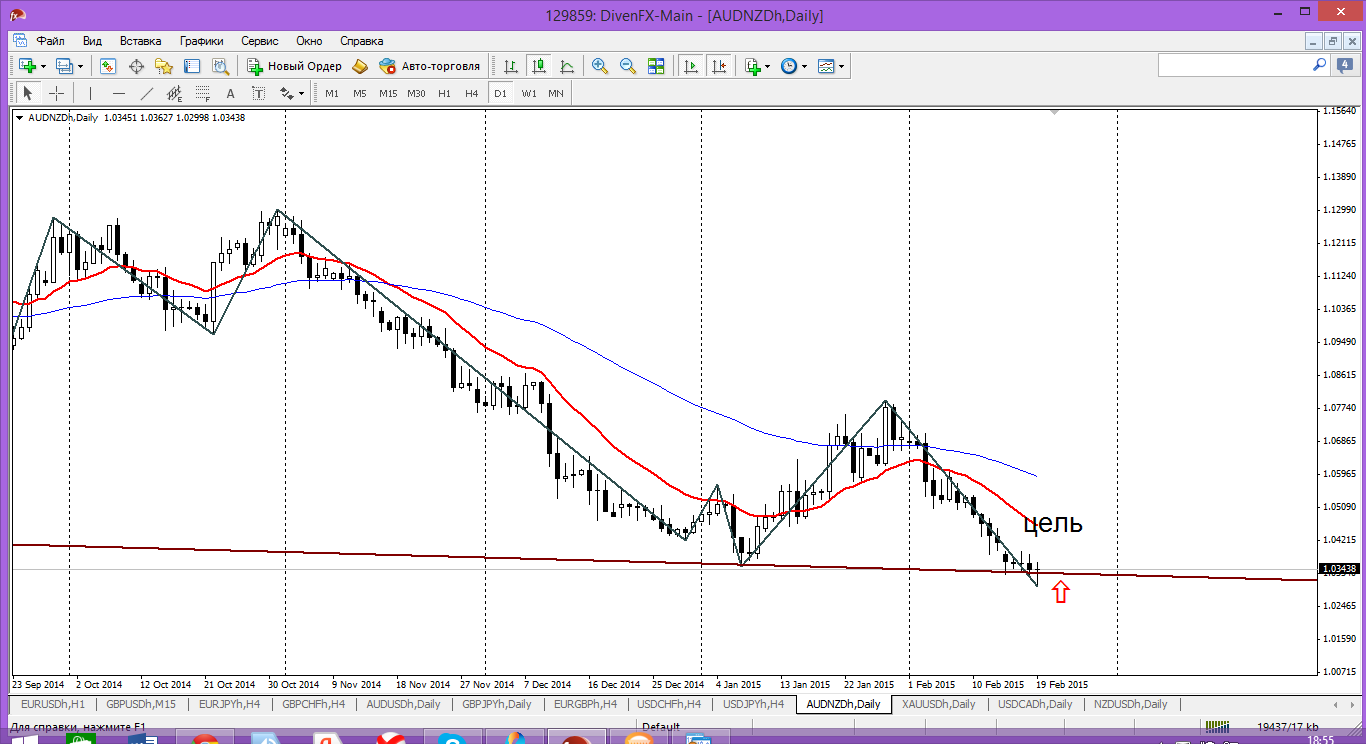Click the Новый Ордер button
This screenshot has width=1370, height=744.
295,66
